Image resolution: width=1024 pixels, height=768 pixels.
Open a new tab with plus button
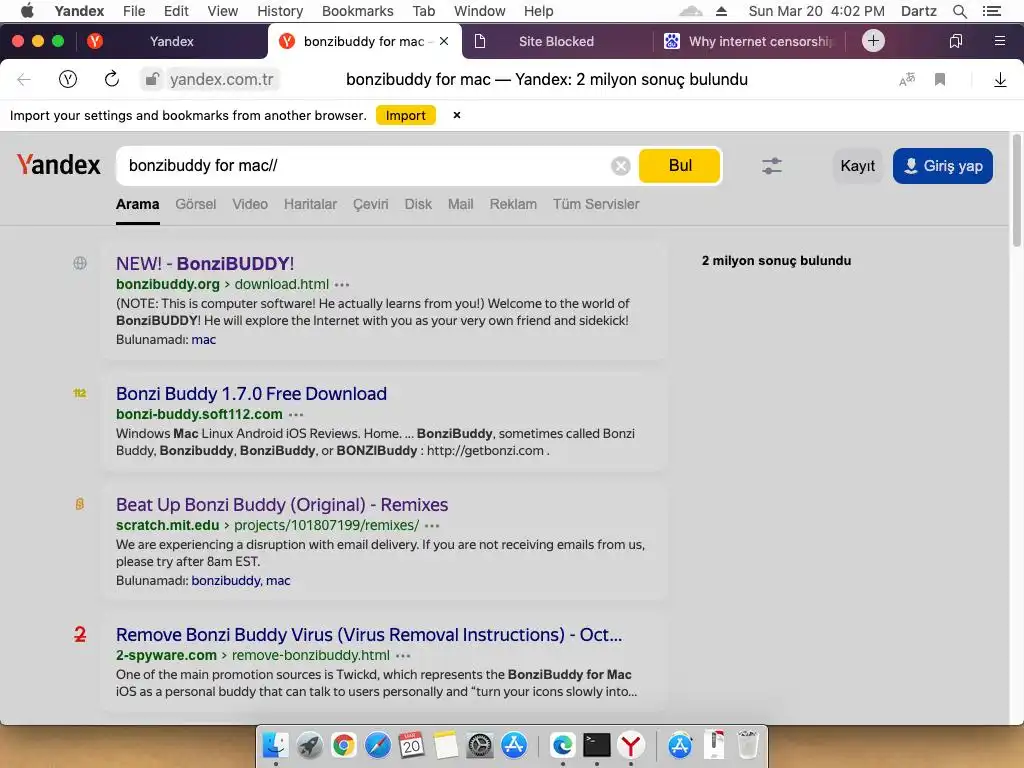pyautogui.click(x=873, y=40)
